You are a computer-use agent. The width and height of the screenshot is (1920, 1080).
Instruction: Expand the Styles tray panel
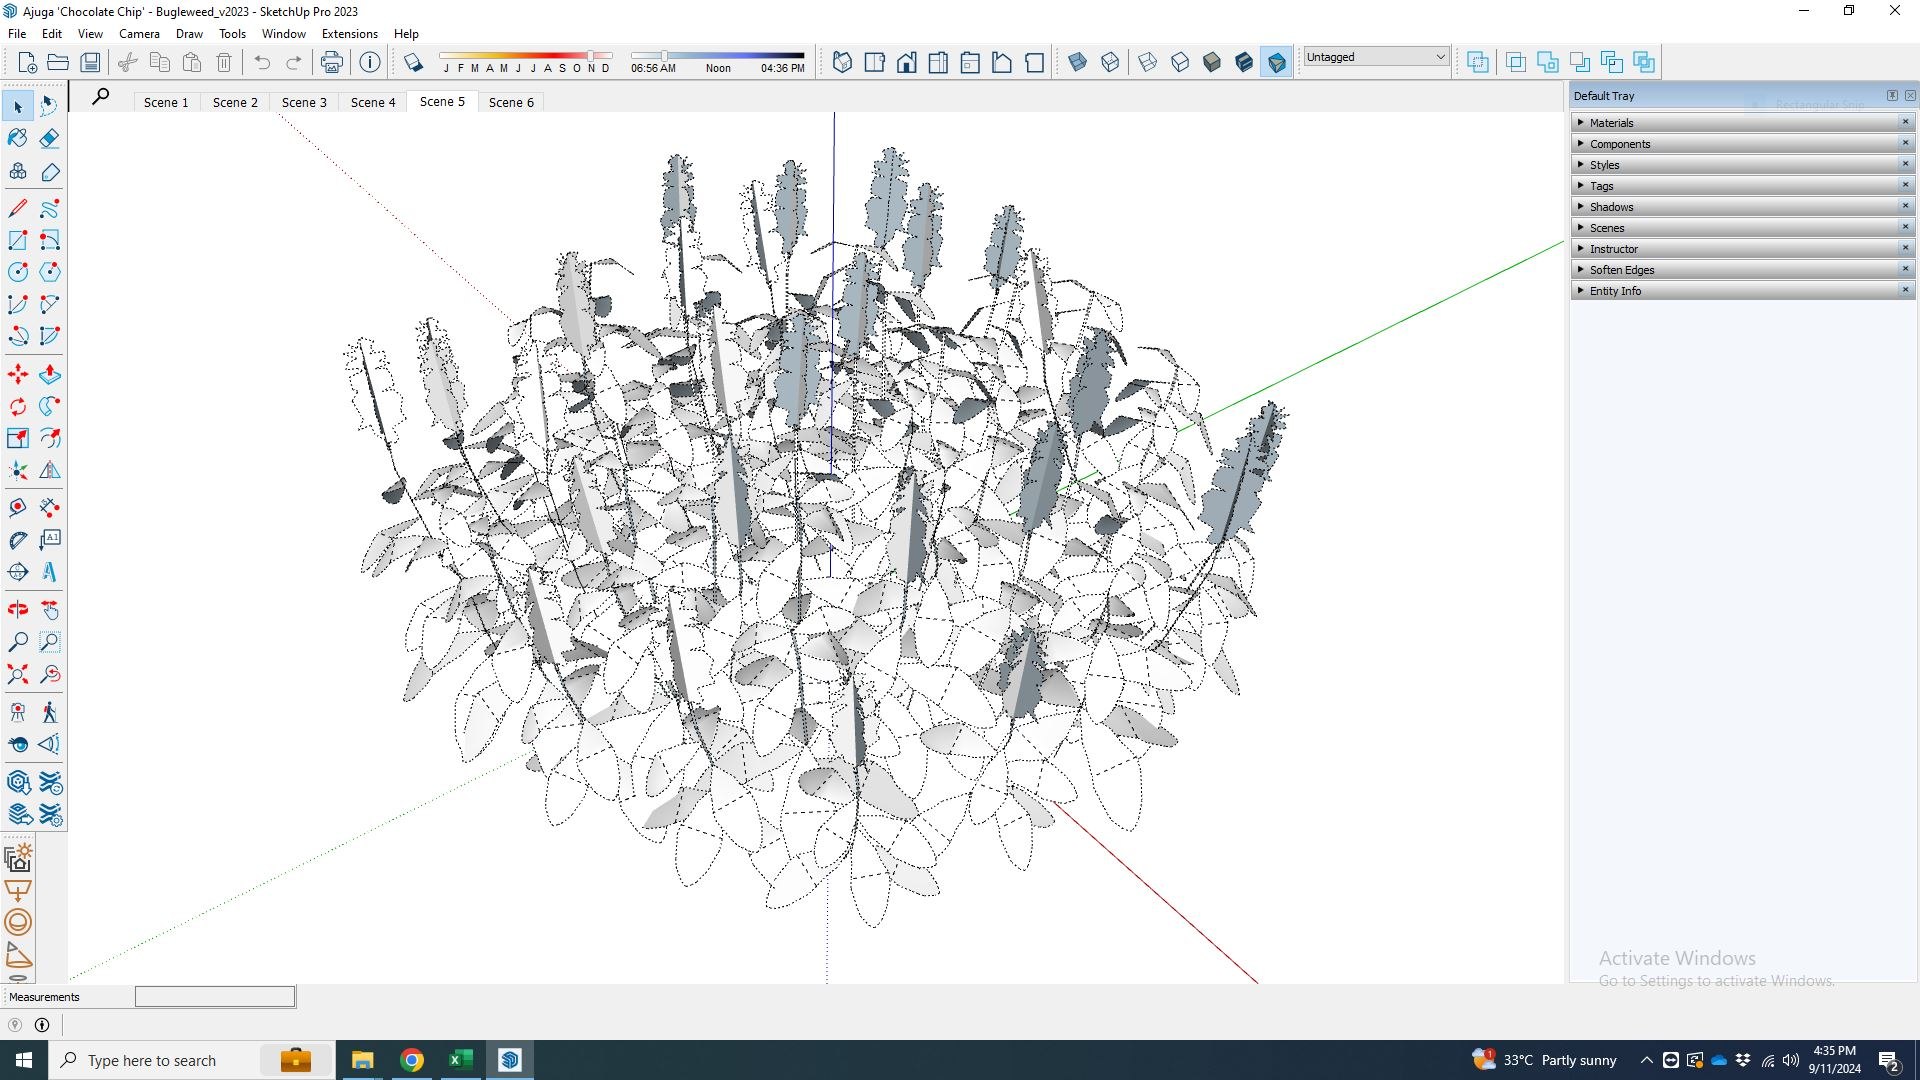[1742, 165]
